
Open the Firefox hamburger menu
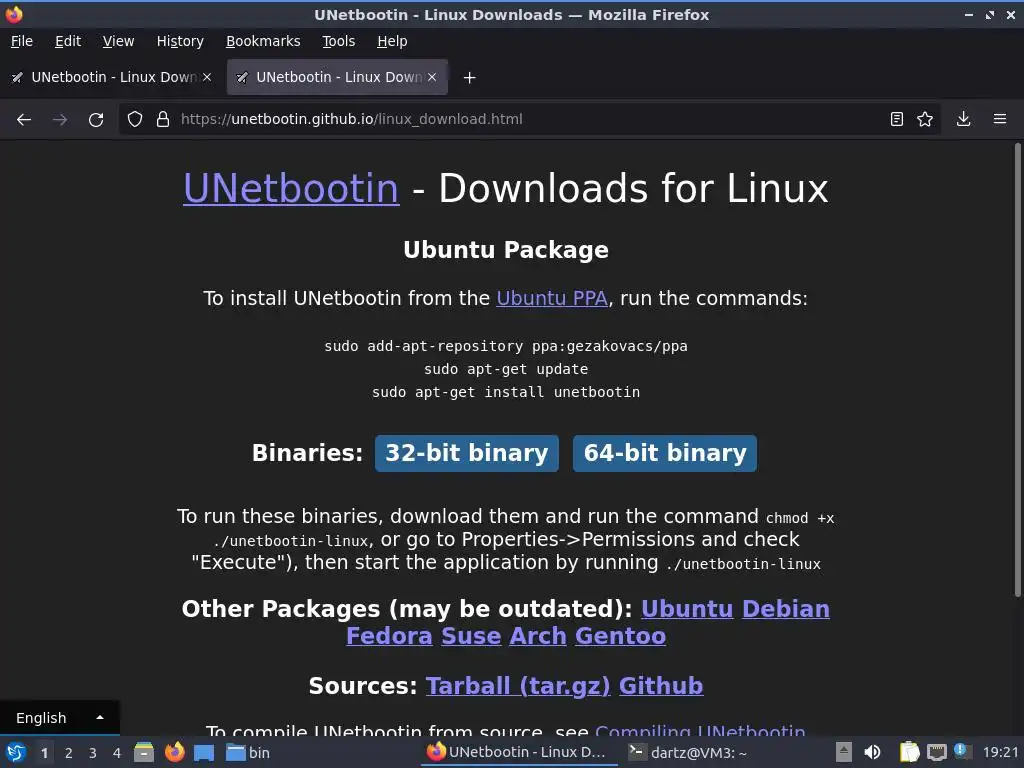pyautogui.click(x=1000, y=120)
